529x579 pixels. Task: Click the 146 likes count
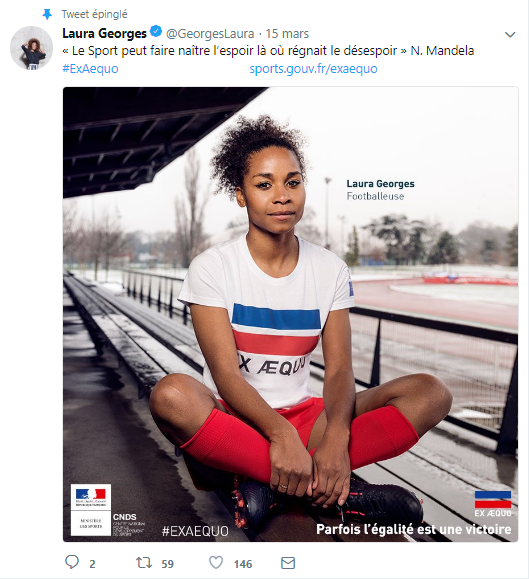243,564
